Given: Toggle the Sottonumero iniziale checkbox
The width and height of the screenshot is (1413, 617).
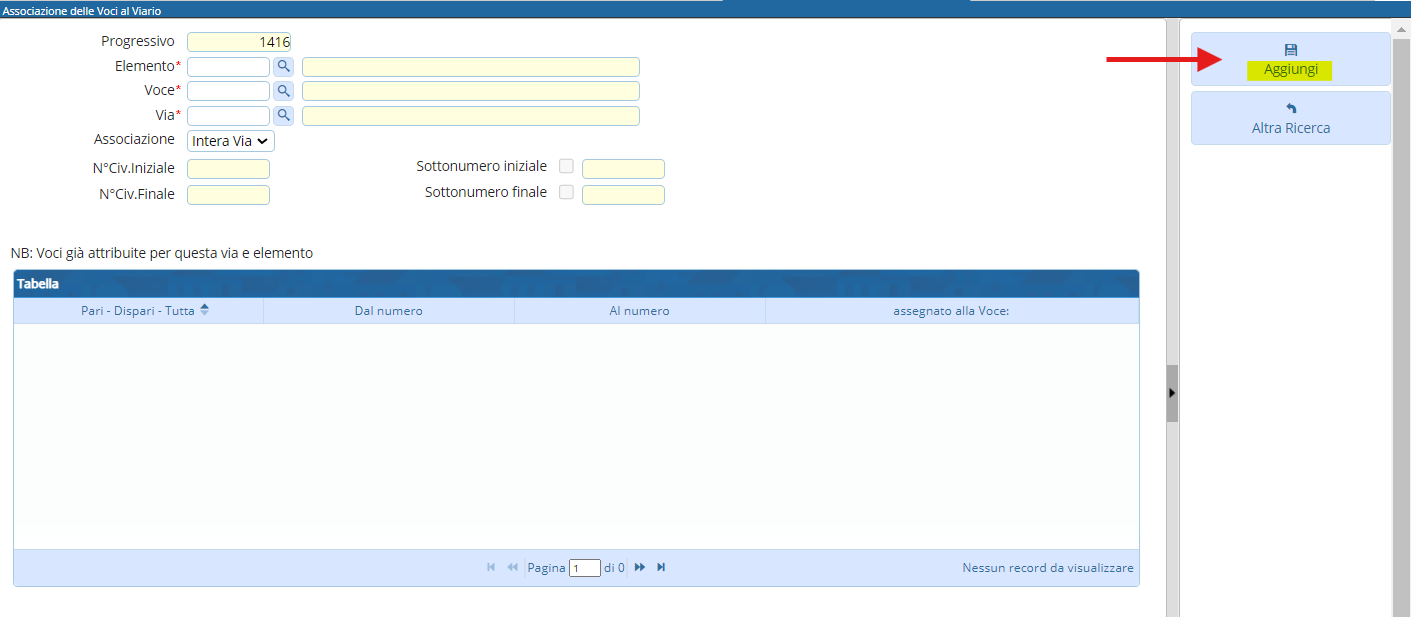Looking at the screenshot, I should click(567, 167).
